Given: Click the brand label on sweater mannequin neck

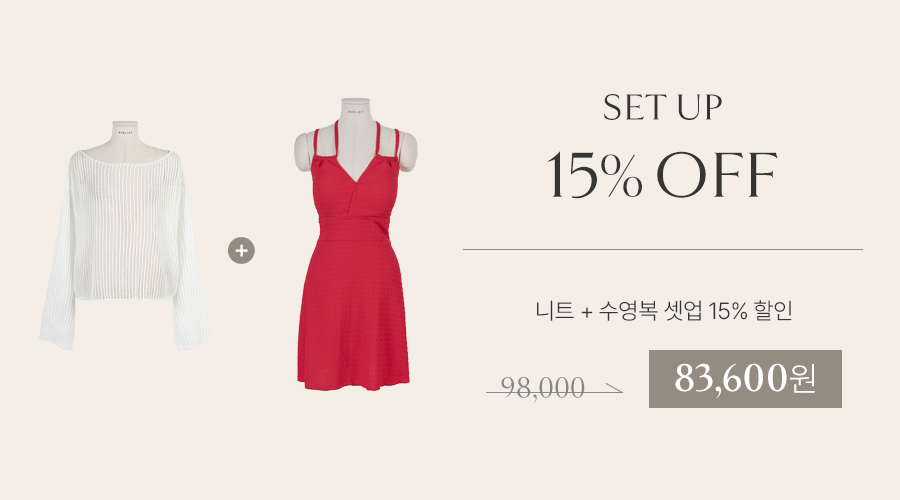Looking at the screenshot, I should pos(125,133).
